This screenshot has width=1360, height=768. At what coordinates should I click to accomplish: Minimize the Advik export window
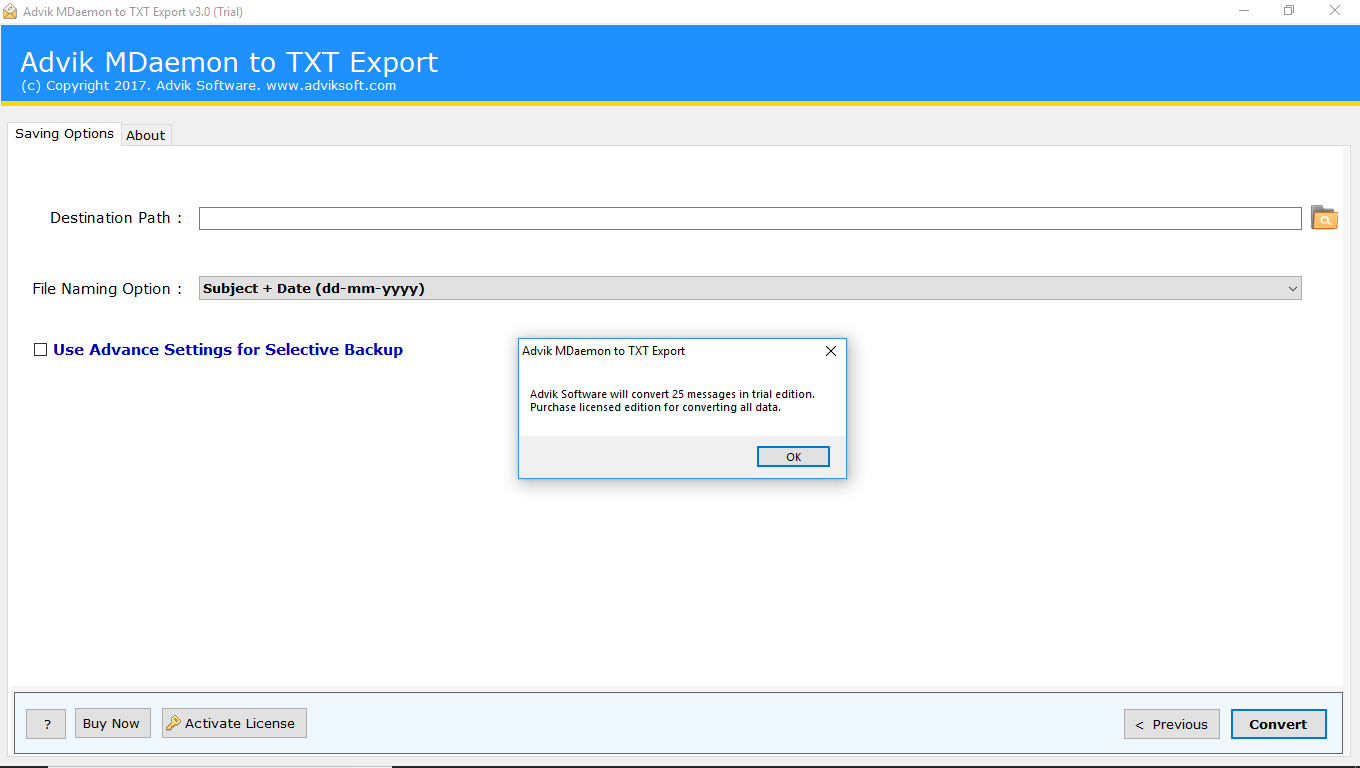pos(1243,11)
